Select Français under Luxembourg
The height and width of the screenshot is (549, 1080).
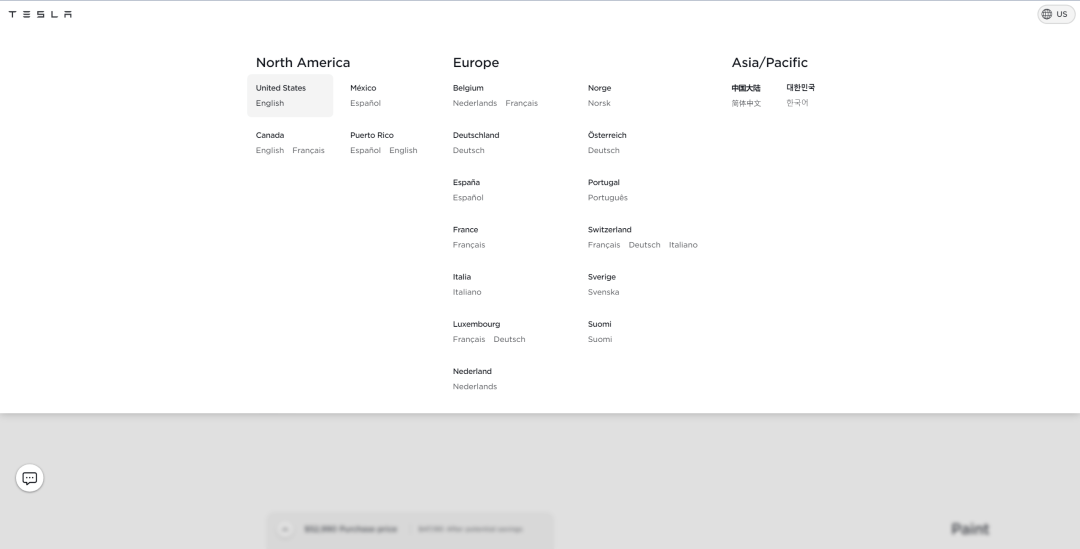click(468, 340)
